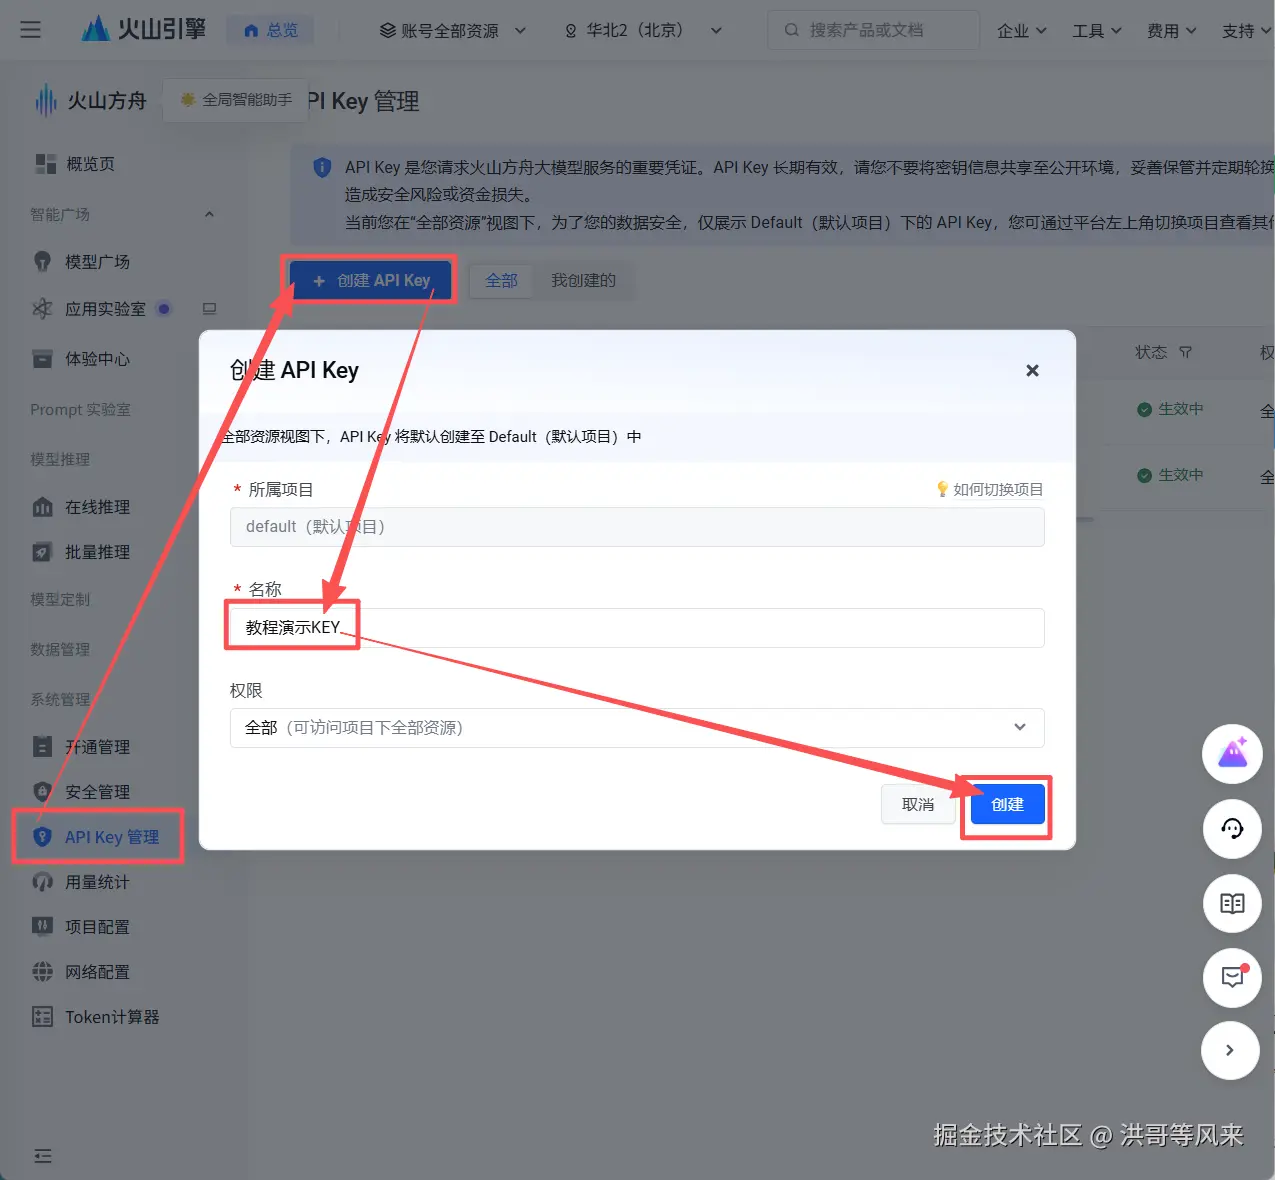Open 体验中心 in sidebar
1275x1180 pixels.
click(x=97, y=359)
